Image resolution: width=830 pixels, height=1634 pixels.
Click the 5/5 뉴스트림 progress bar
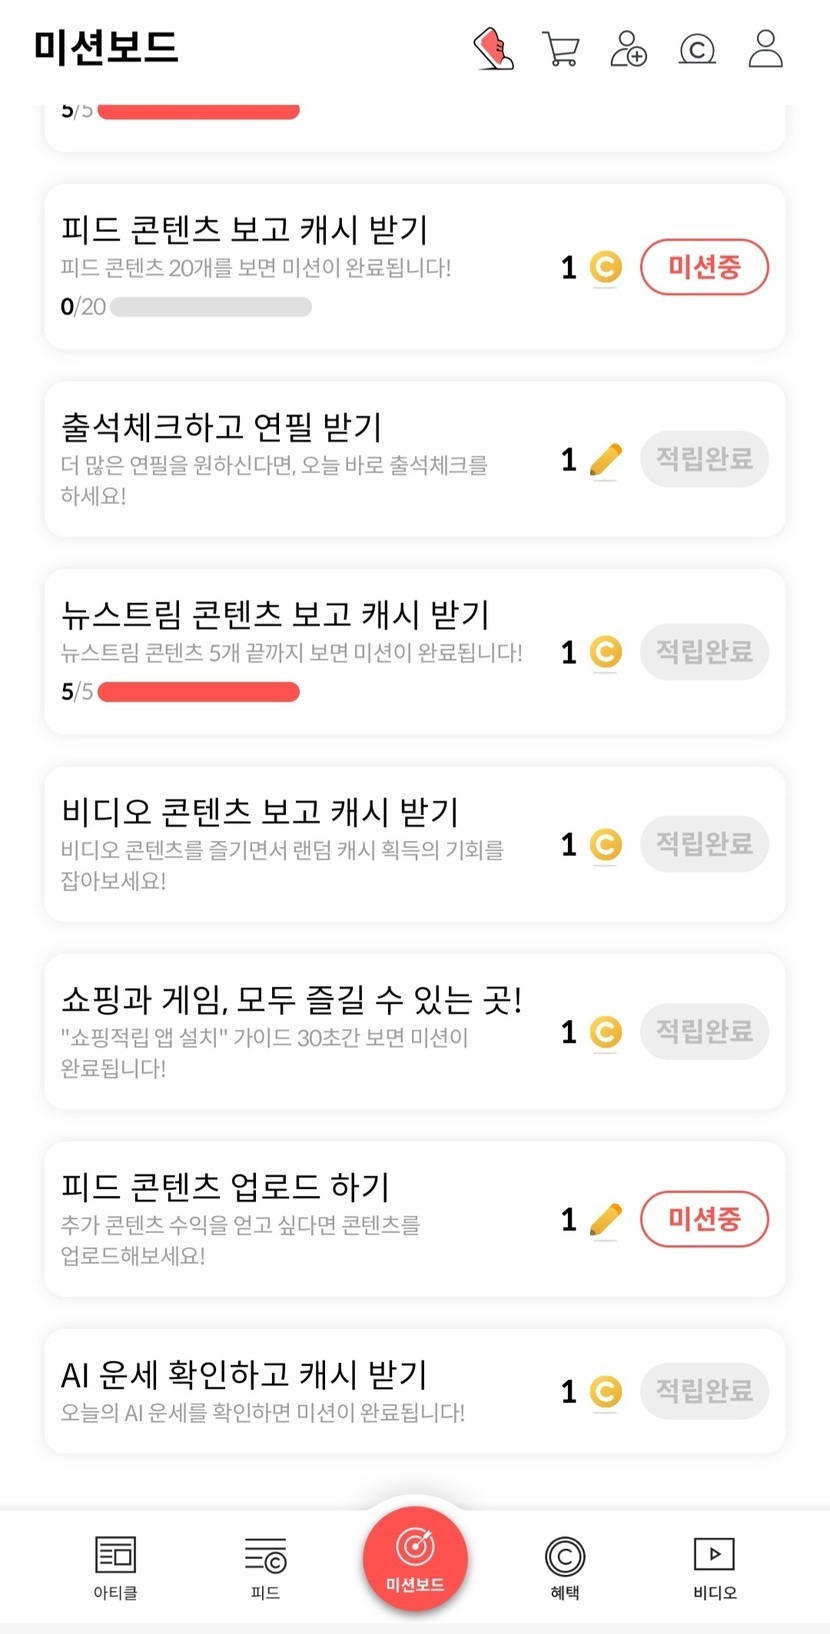[x=199, y=692]
